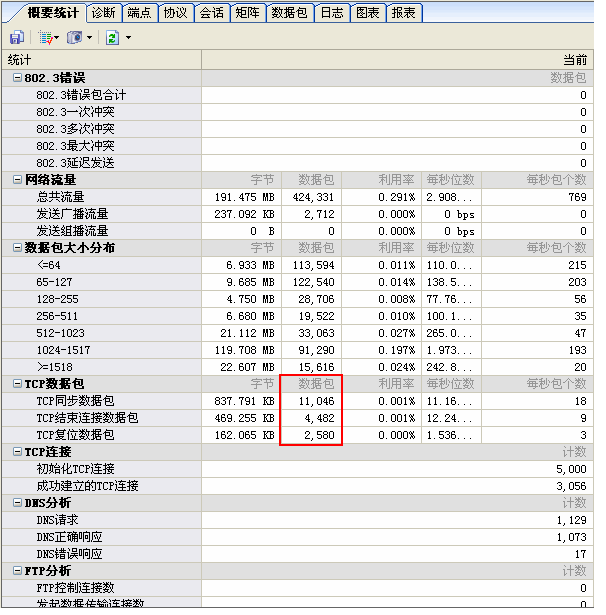This screenshot has width=606, height=615.
Task: Click the 3,056 established TCP connections value
Action: tap(571, 486)
